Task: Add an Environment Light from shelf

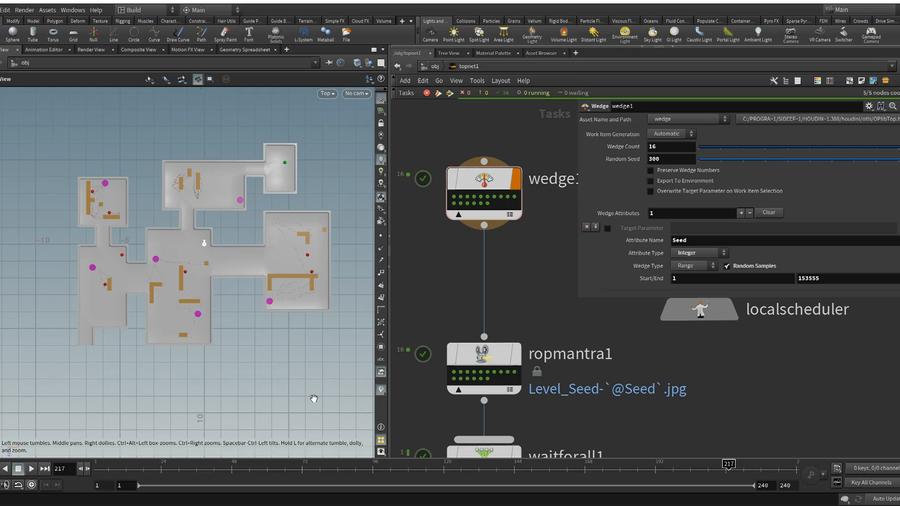Action: [624, 34]
